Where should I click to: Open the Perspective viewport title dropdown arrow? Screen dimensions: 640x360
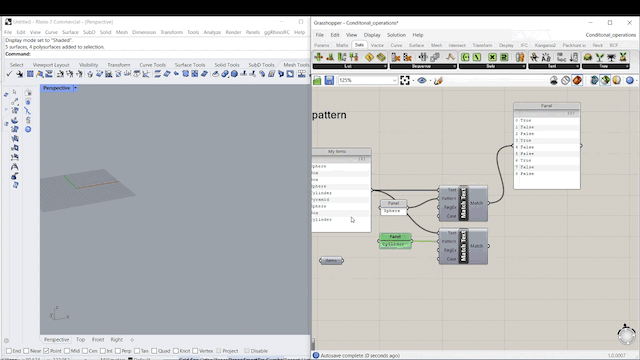76,88
